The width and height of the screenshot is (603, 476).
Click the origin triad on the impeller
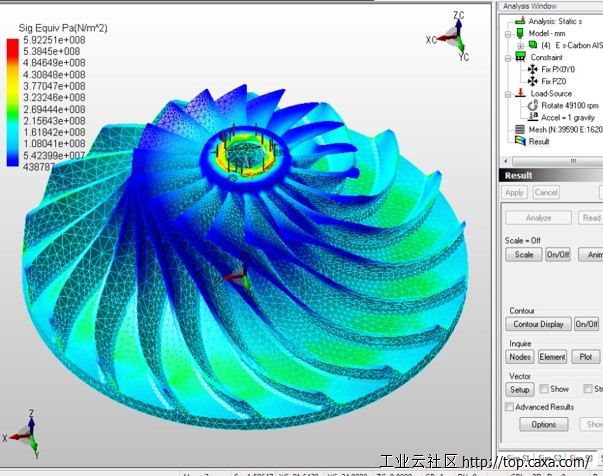pos(238,278)
